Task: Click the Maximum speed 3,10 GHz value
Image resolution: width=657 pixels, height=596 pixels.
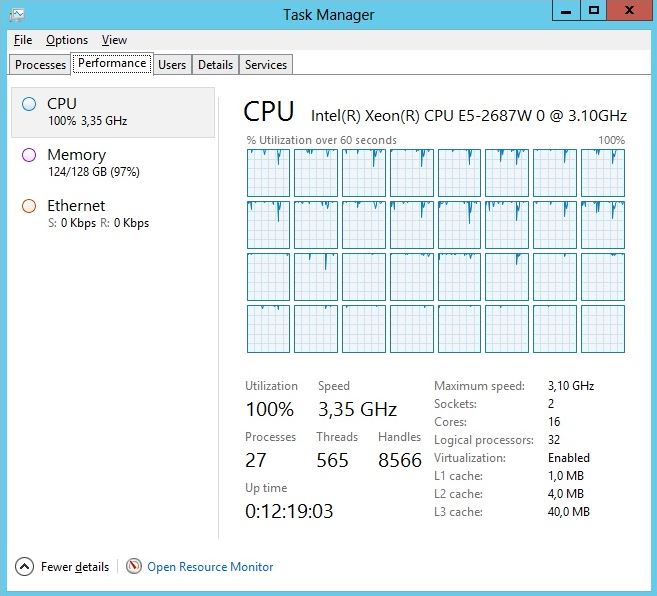Action: [x=571, y=386]
